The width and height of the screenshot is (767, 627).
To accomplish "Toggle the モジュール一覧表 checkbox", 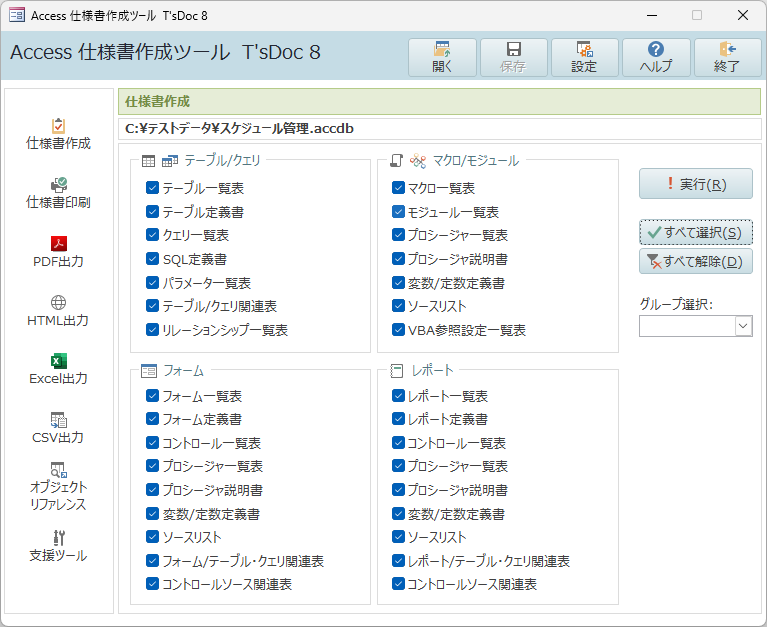I will pos(398,211).
